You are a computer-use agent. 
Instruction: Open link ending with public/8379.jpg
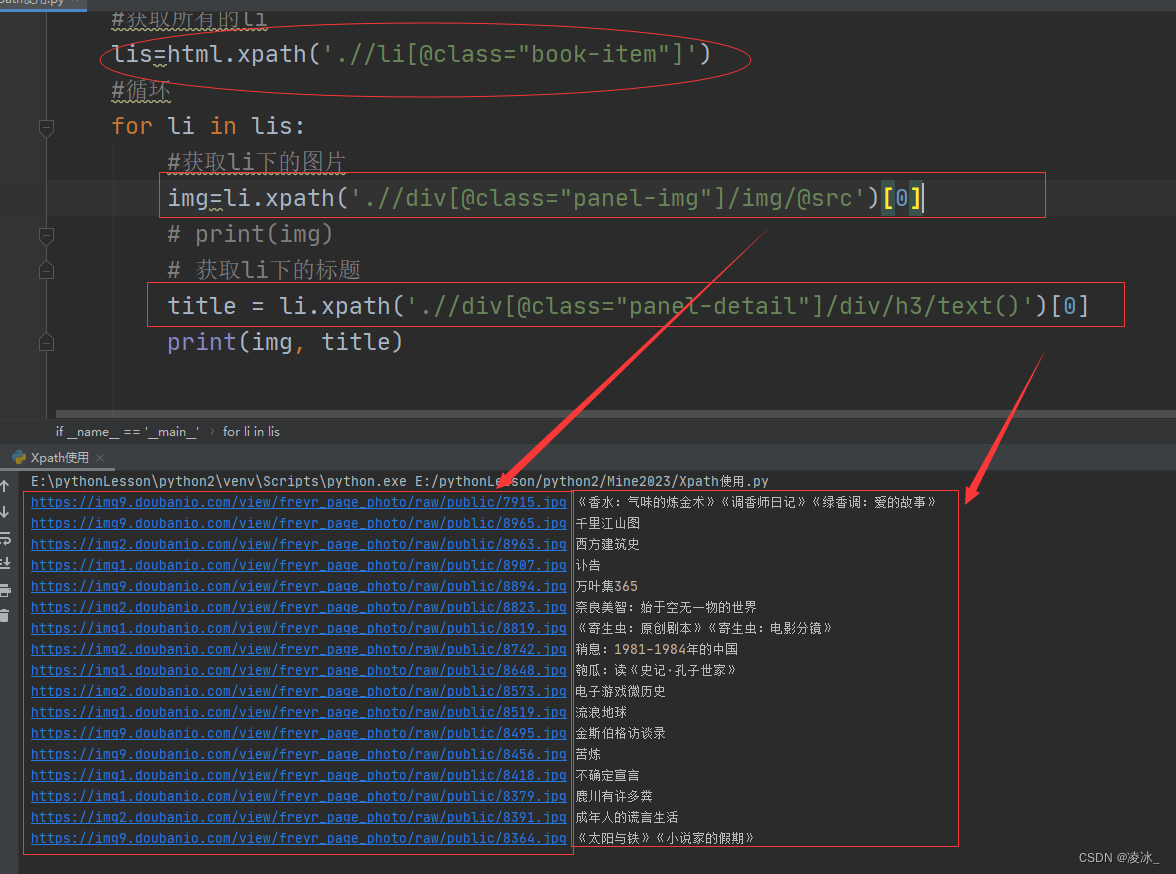(298, 796)
